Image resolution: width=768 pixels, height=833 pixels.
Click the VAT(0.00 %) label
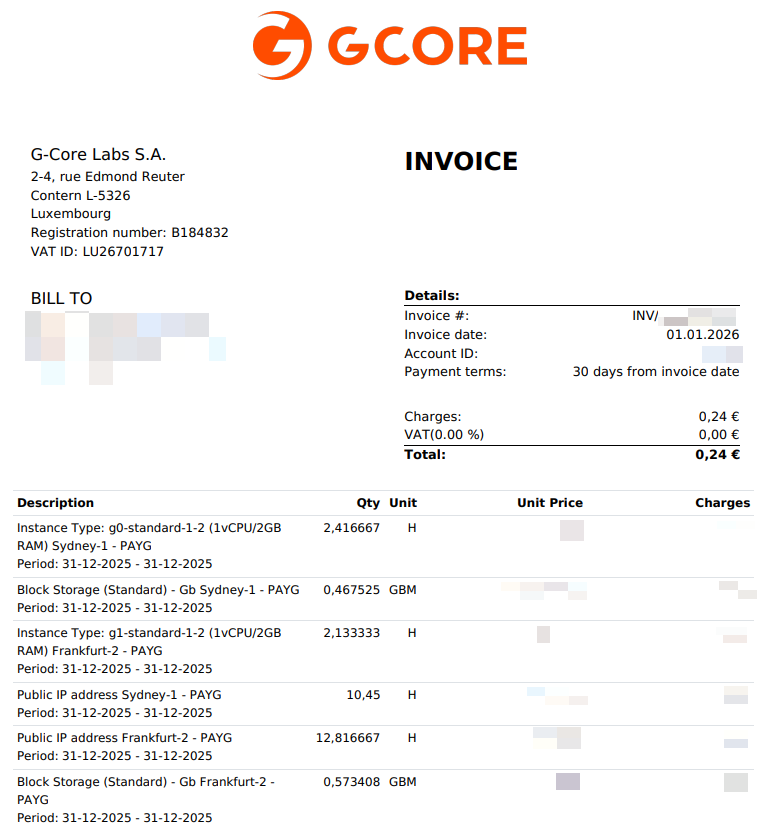pos(444,435)
